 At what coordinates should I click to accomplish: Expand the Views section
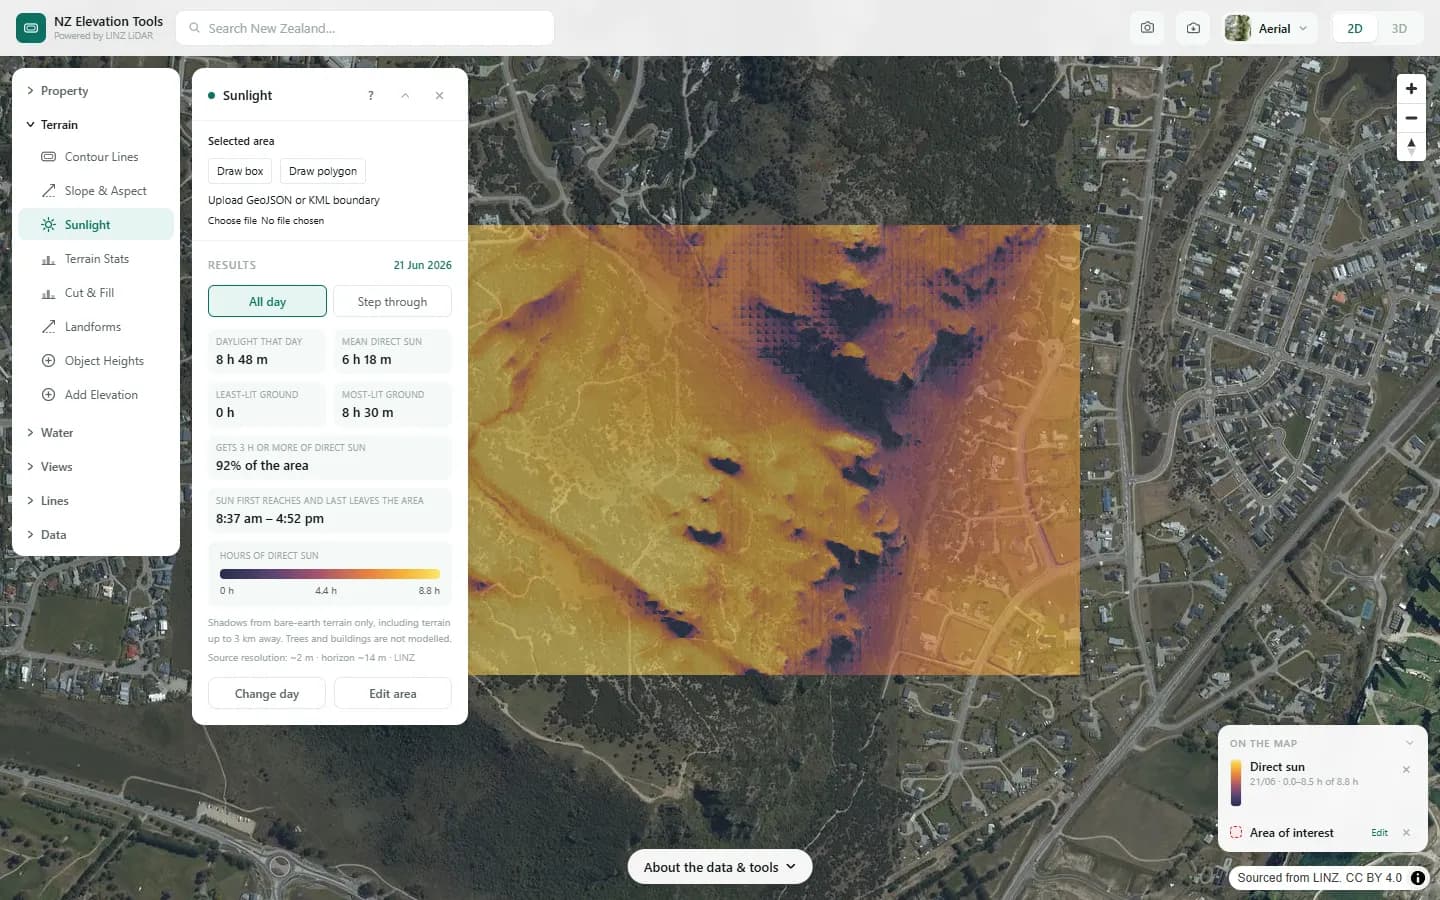[96, 467]
